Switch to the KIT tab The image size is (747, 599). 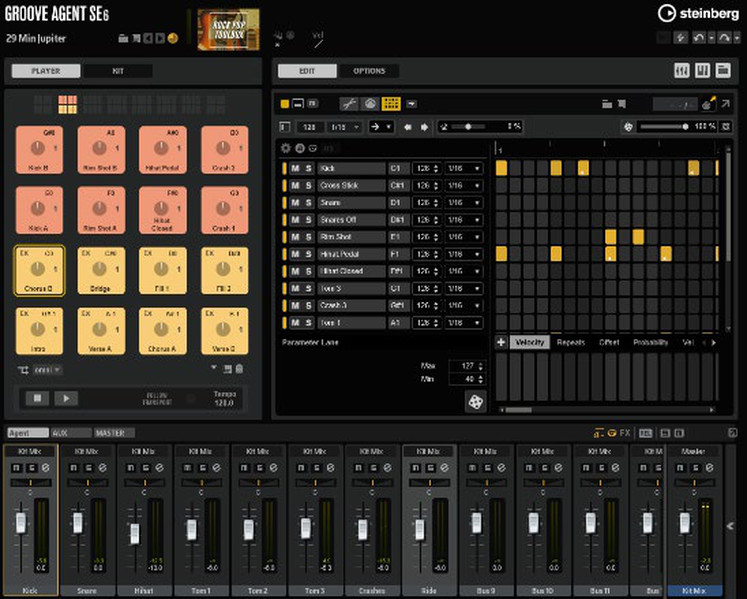click(118, 71)
